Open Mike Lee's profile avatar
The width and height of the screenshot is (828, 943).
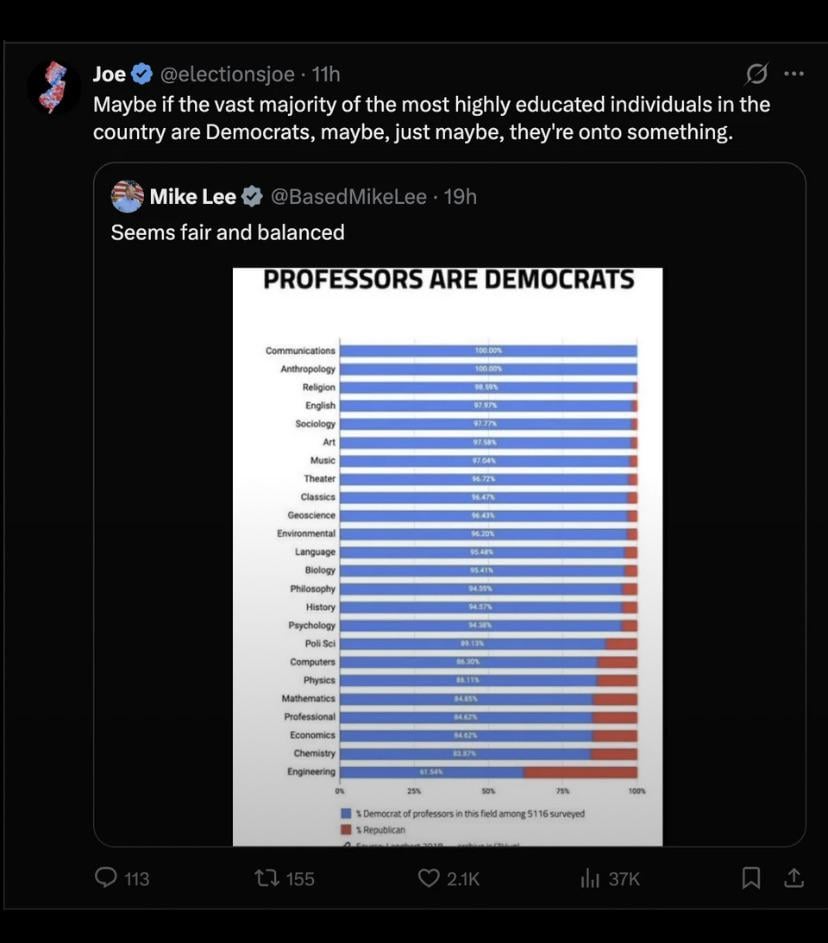[x=127, y=196]
